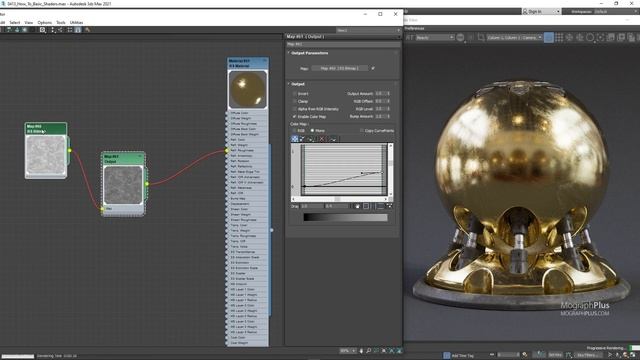Open the Preferences menu in frame buffer
The width and height of the screenshot is (640, 360).
point(414,29)
